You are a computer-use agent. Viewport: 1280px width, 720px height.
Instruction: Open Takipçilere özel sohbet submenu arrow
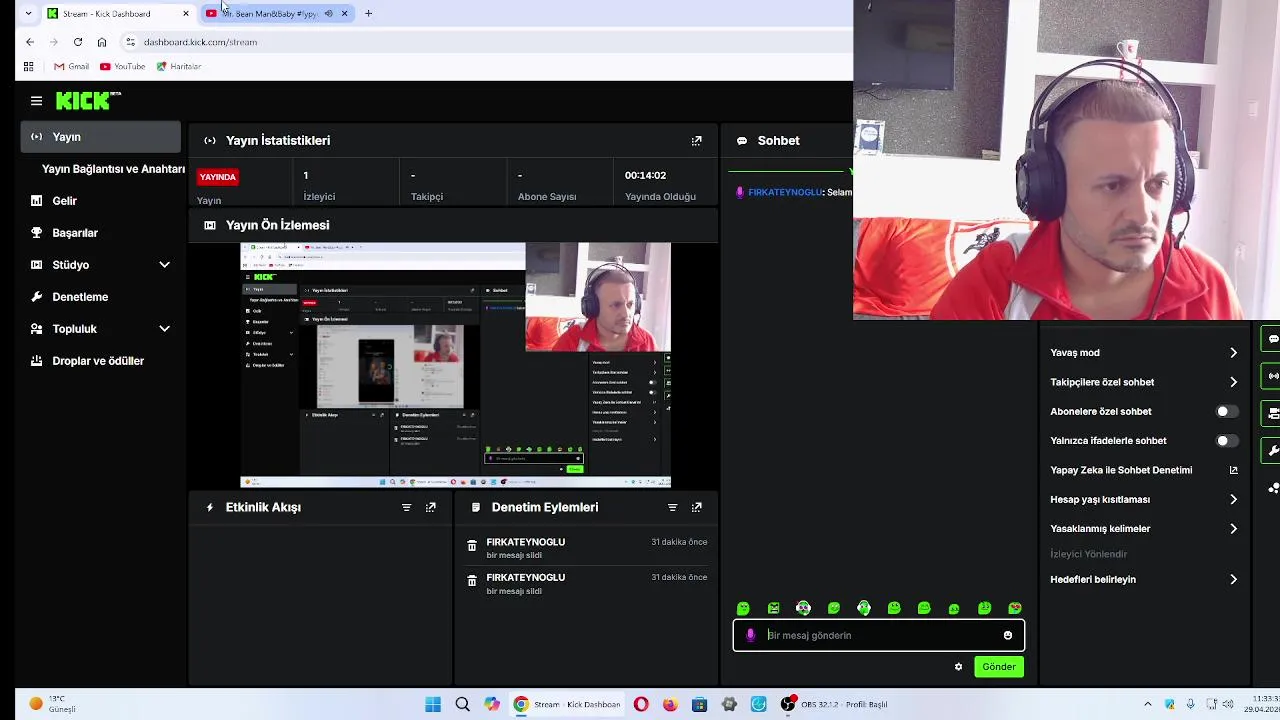pos(1233,382)
